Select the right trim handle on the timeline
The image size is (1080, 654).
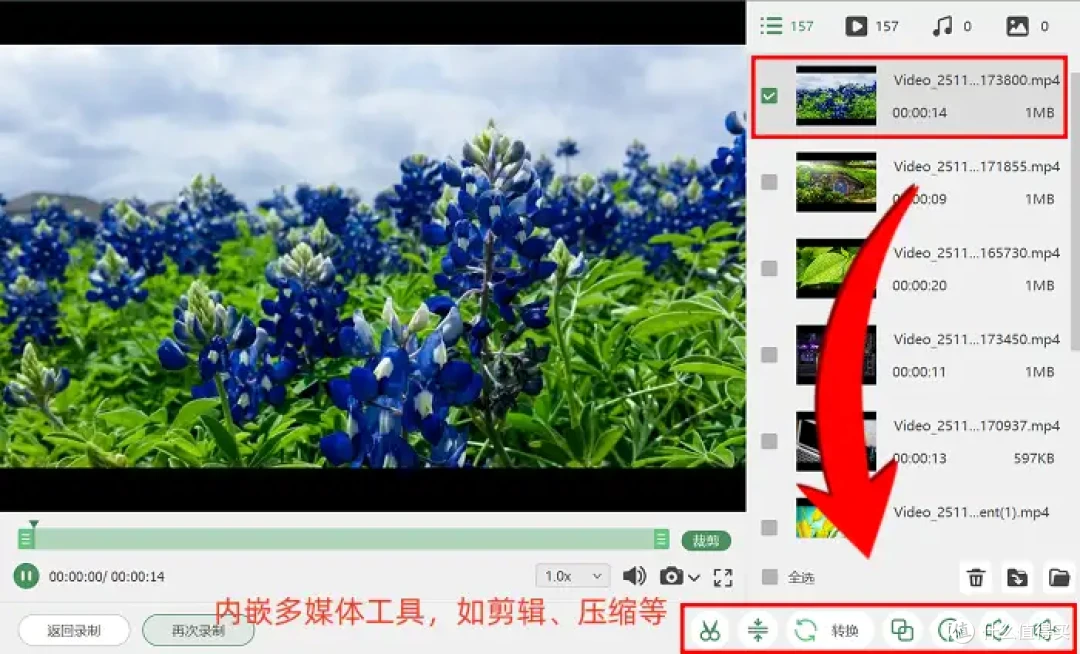tap(661, 539)
